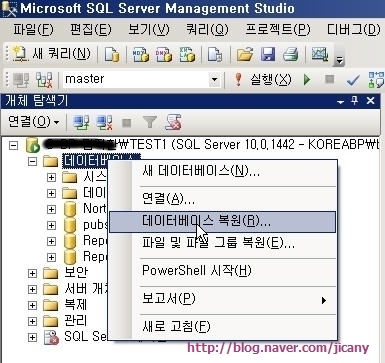Click the Database Engine Query icon
This screenshot has height=363, width=385.
click(x=112, y=54)
